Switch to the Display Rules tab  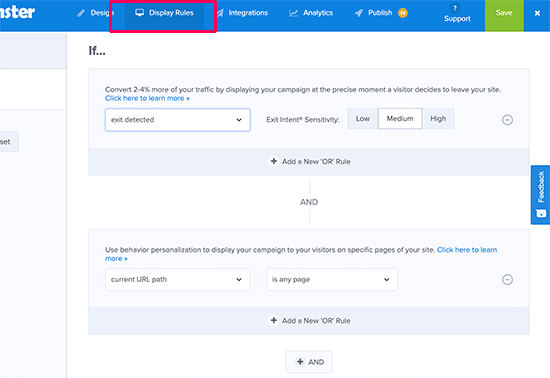164,13
